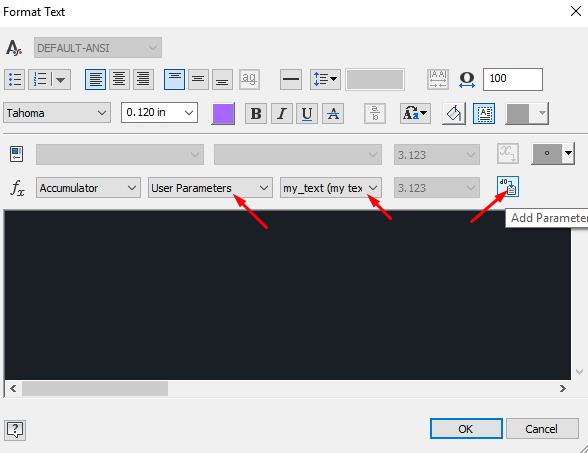
Task: Click the text style icon
Action: tap(14, 48)
